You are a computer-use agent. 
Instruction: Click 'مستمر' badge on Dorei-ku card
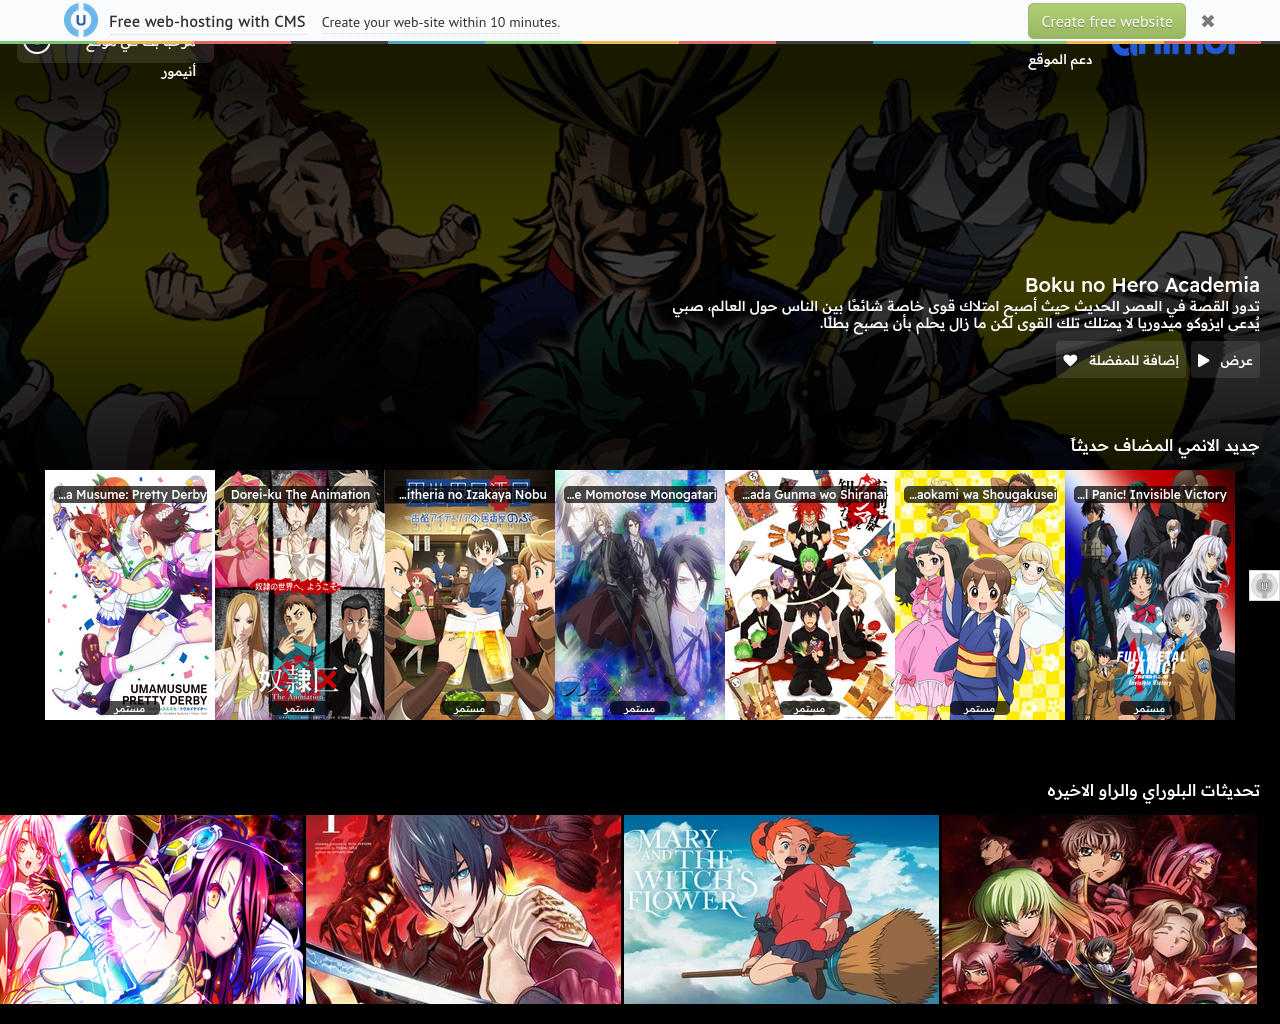point(300,708)
